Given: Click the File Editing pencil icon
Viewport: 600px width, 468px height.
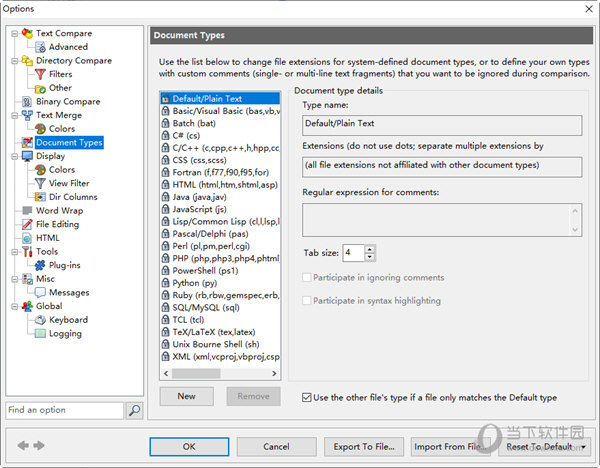Looking at the screenshot, I should click(27, 224).
